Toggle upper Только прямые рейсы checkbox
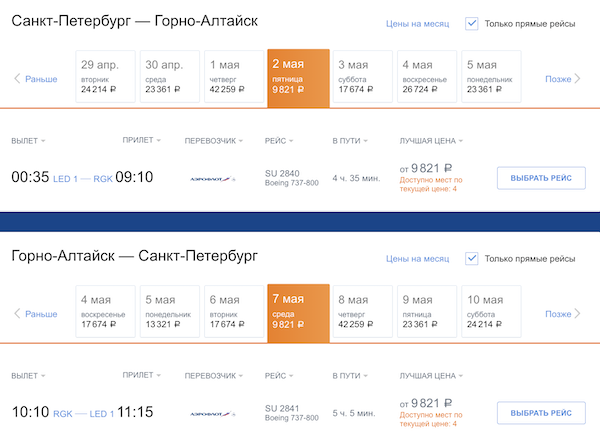Viewport: 600px width, 442px height. (472, 23)
